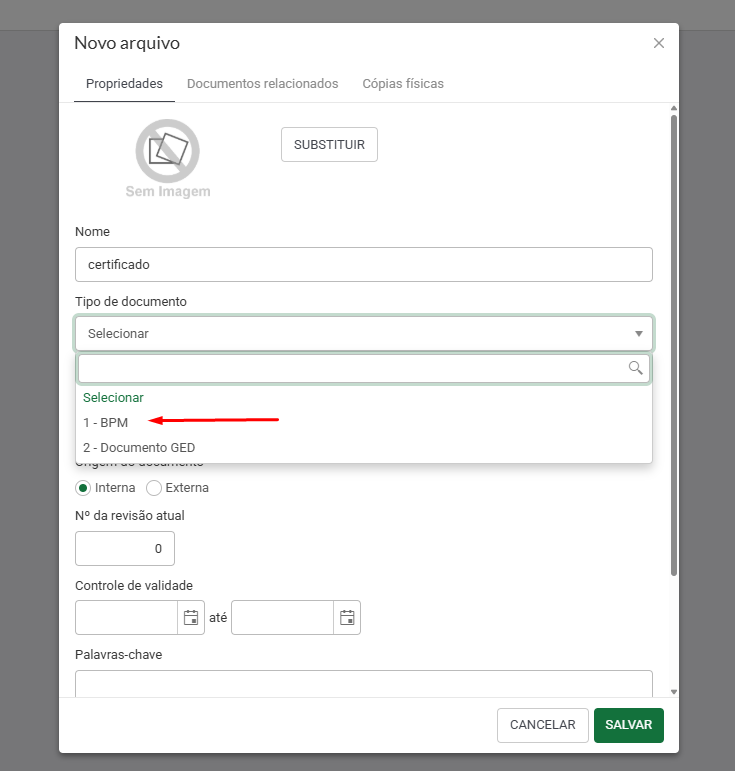
Task: Click the SUBSTITUIR button
Action: point(329,145)
